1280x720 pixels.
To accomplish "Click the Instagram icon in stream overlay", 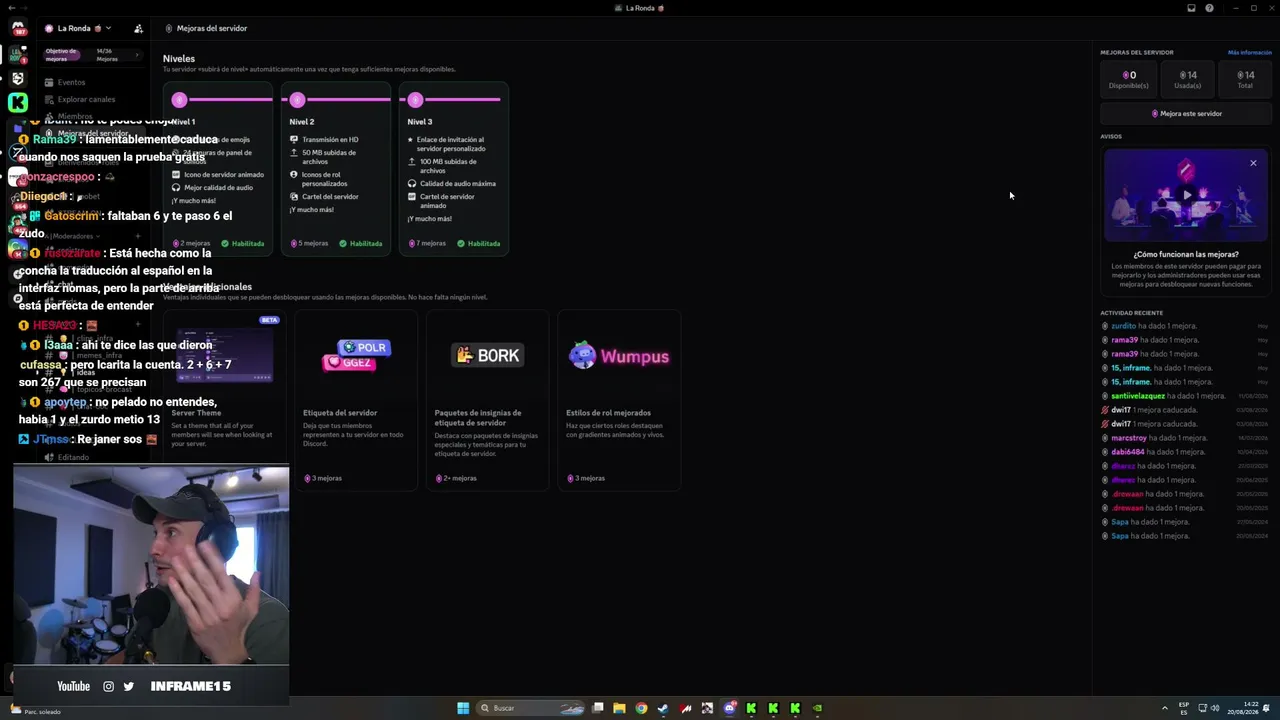I will click(109, 686).
